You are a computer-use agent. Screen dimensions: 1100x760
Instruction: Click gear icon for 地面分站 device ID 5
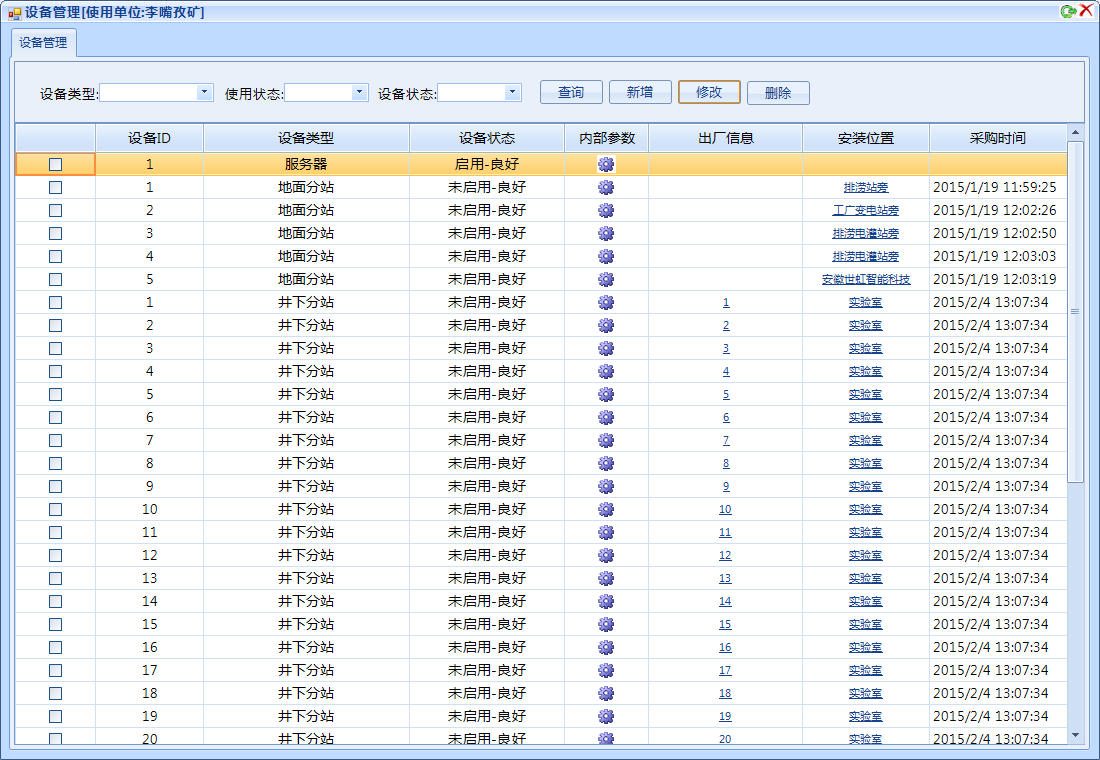pyautogui.click(x=606, y=280)
